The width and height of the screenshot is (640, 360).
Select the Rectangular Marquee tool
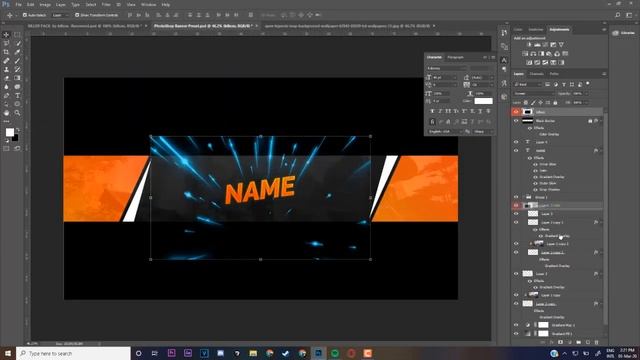[17, 35]
